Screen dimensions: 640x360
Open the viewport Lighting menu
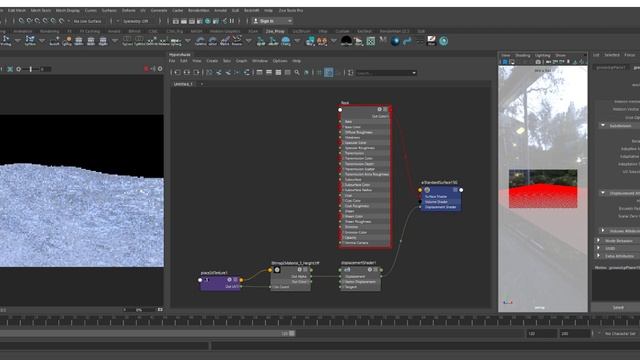(542, 56)
